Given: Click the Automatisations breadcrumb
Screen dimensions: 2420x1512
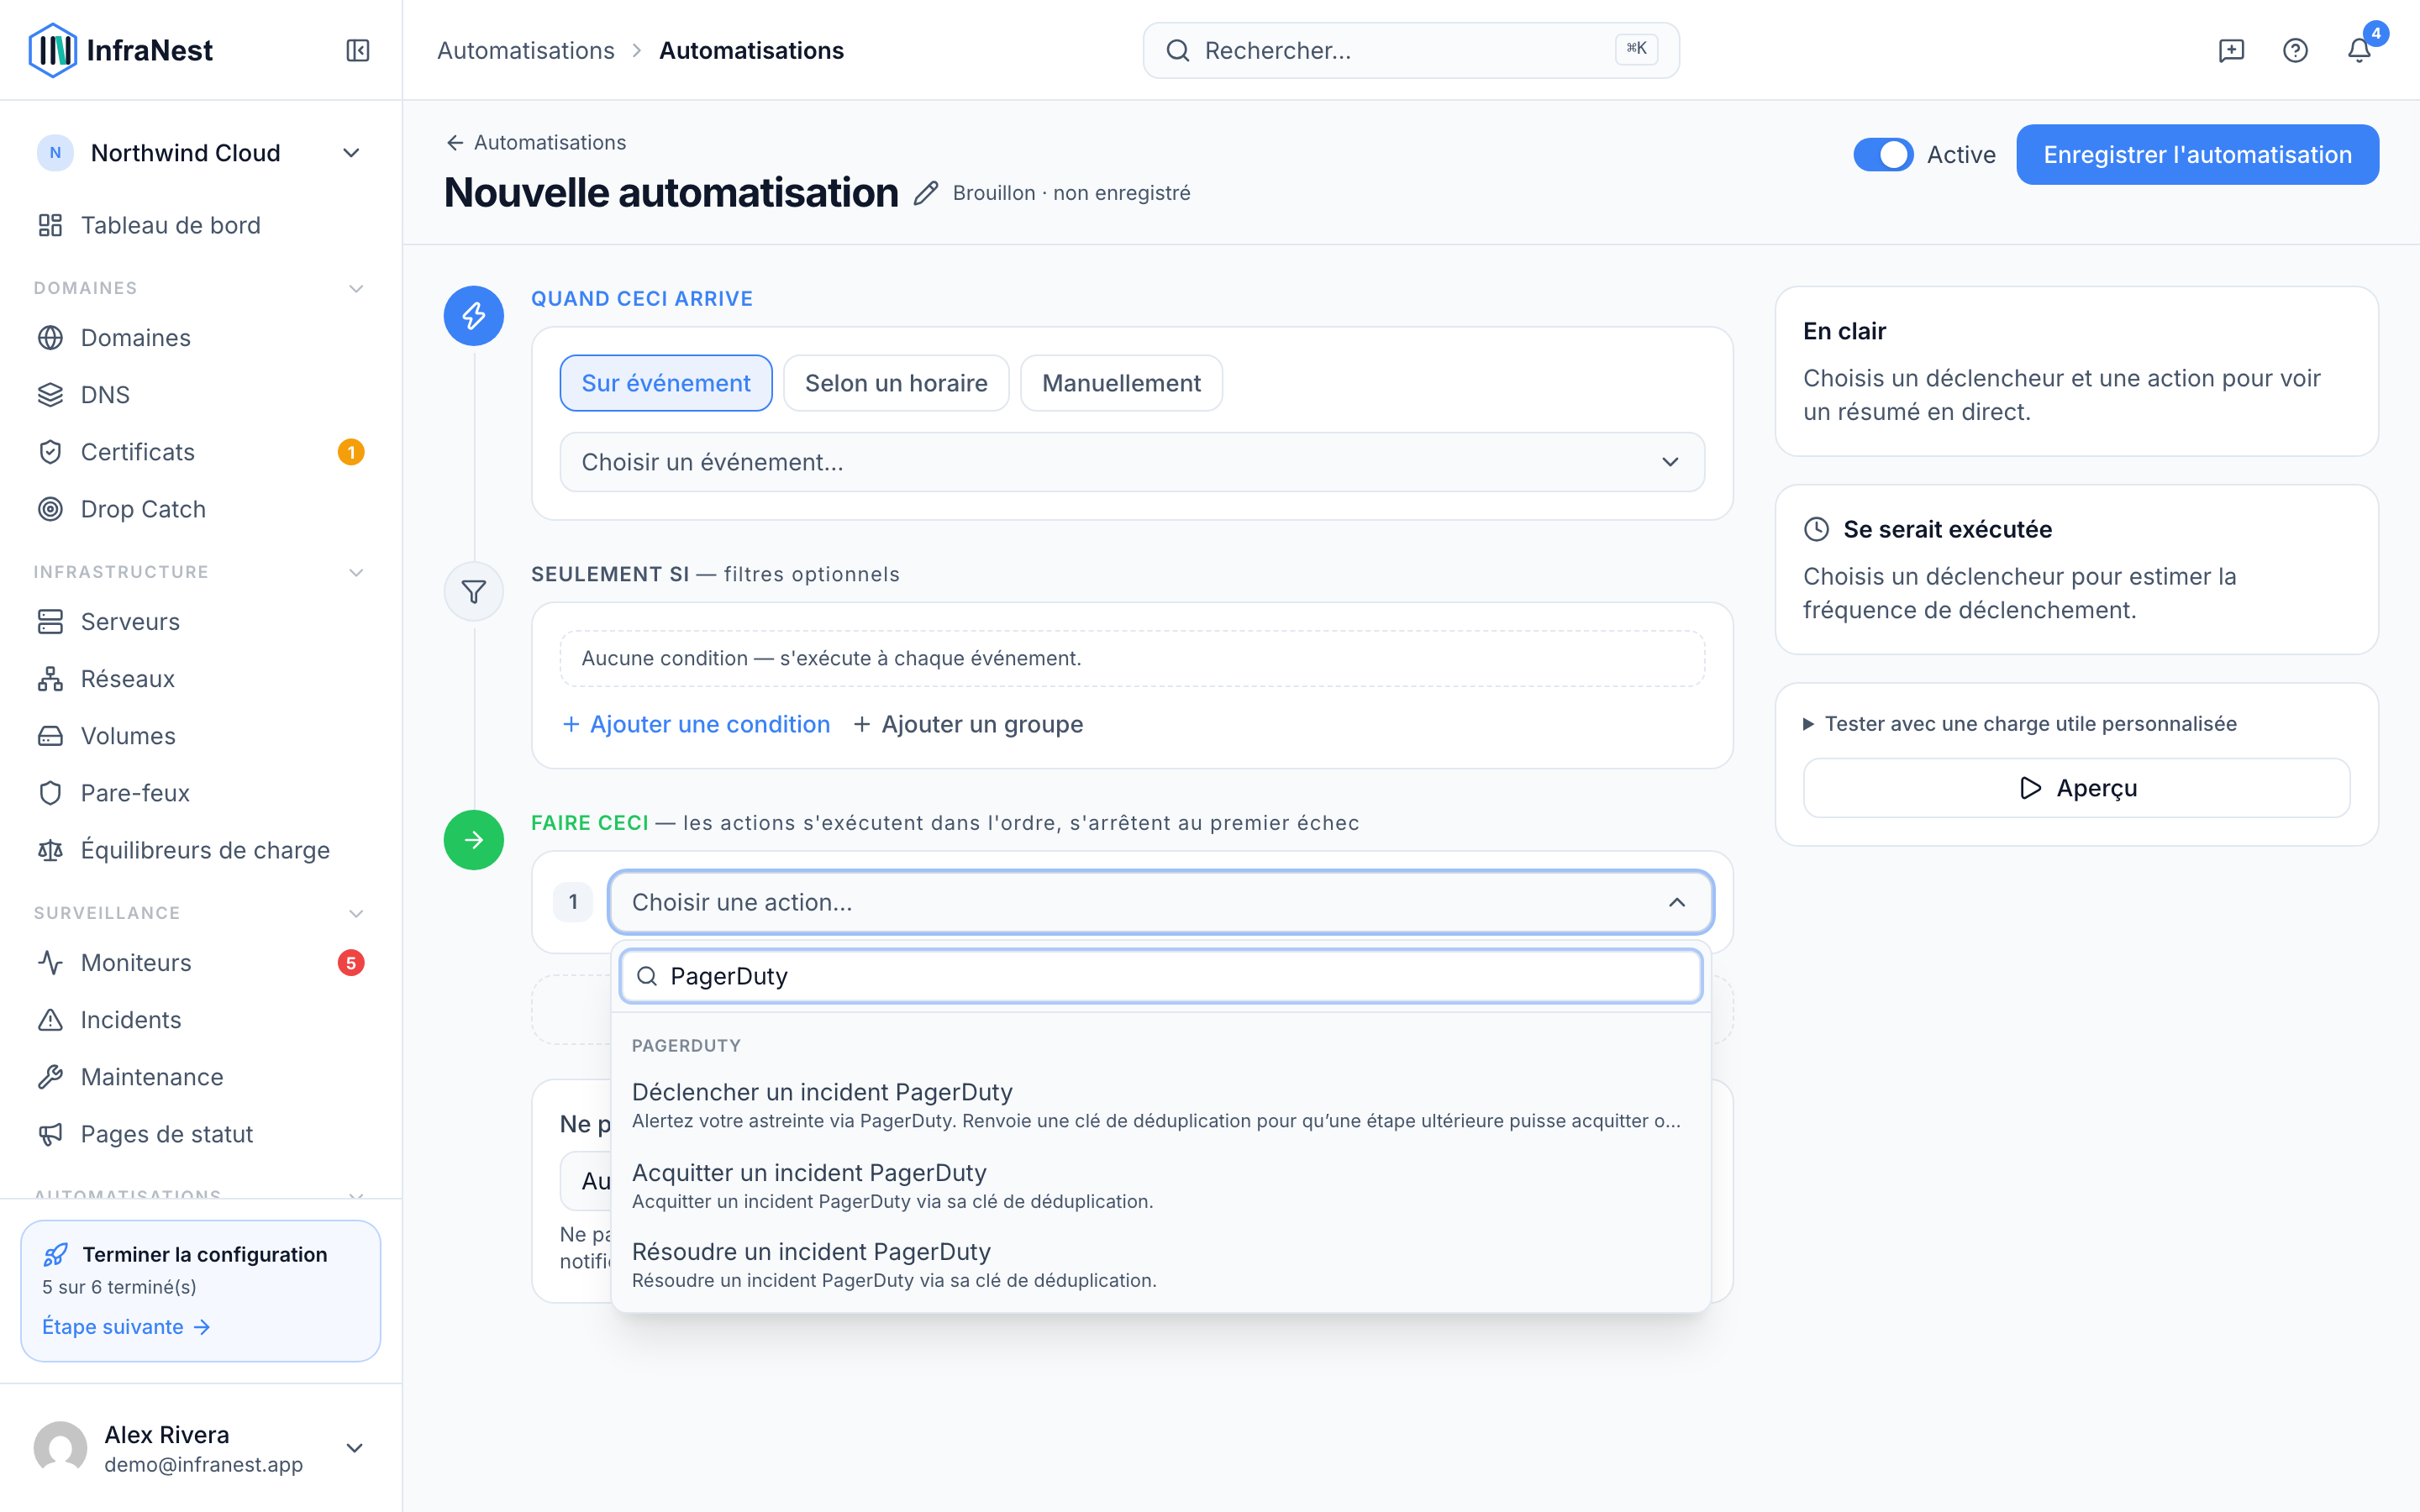Looking at the screenshot, I should [x=526, y=50].
